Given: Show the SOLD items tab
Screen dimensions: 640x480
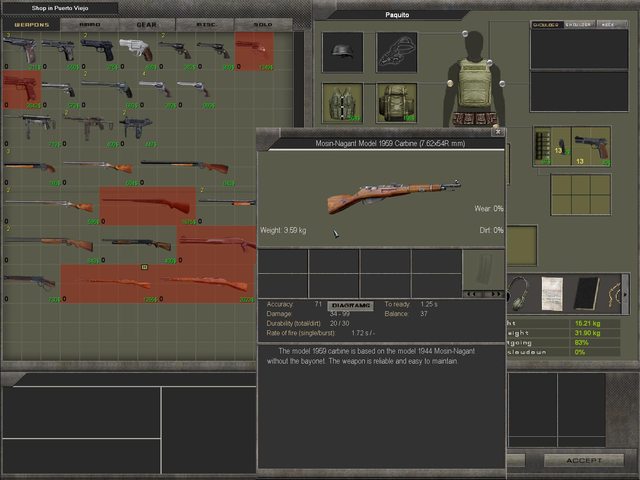Looking at the screenshot, I should pos(263,25).
